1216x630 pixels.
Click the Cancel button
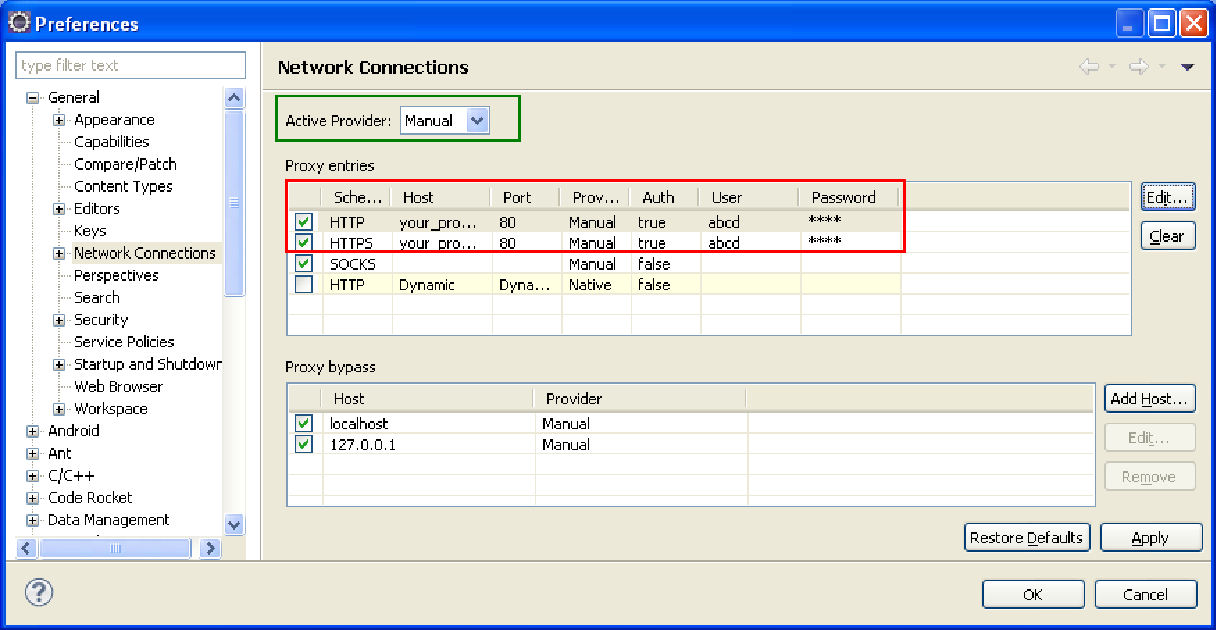coord(1145,594)
